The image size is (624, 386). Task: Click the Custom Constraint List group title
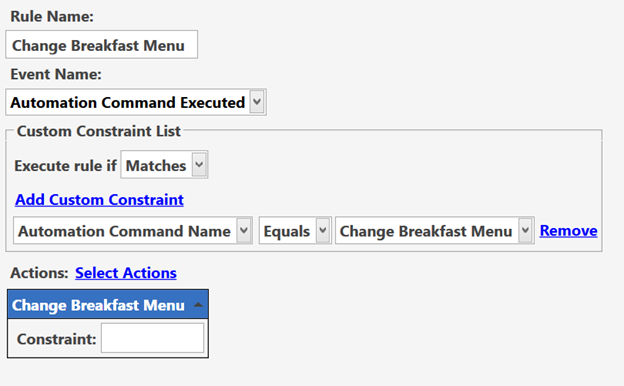(x=99, y=131)
